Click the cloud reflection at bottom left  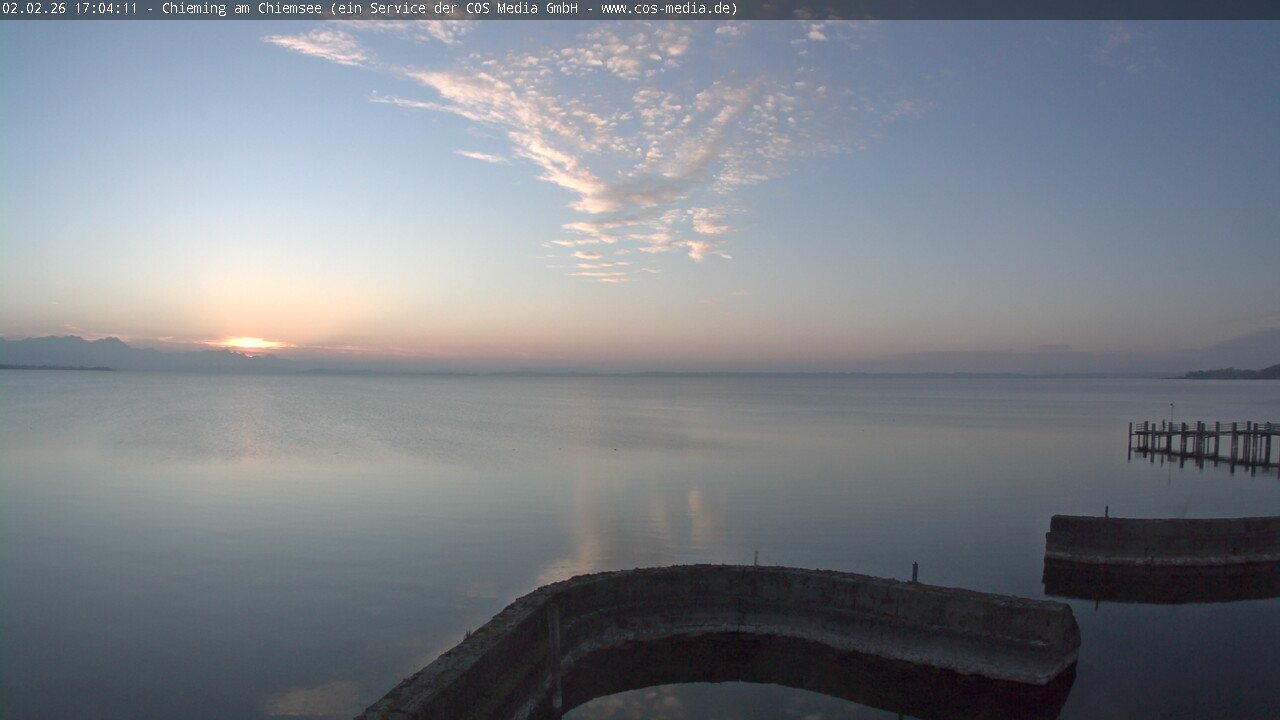click(312, 699)
